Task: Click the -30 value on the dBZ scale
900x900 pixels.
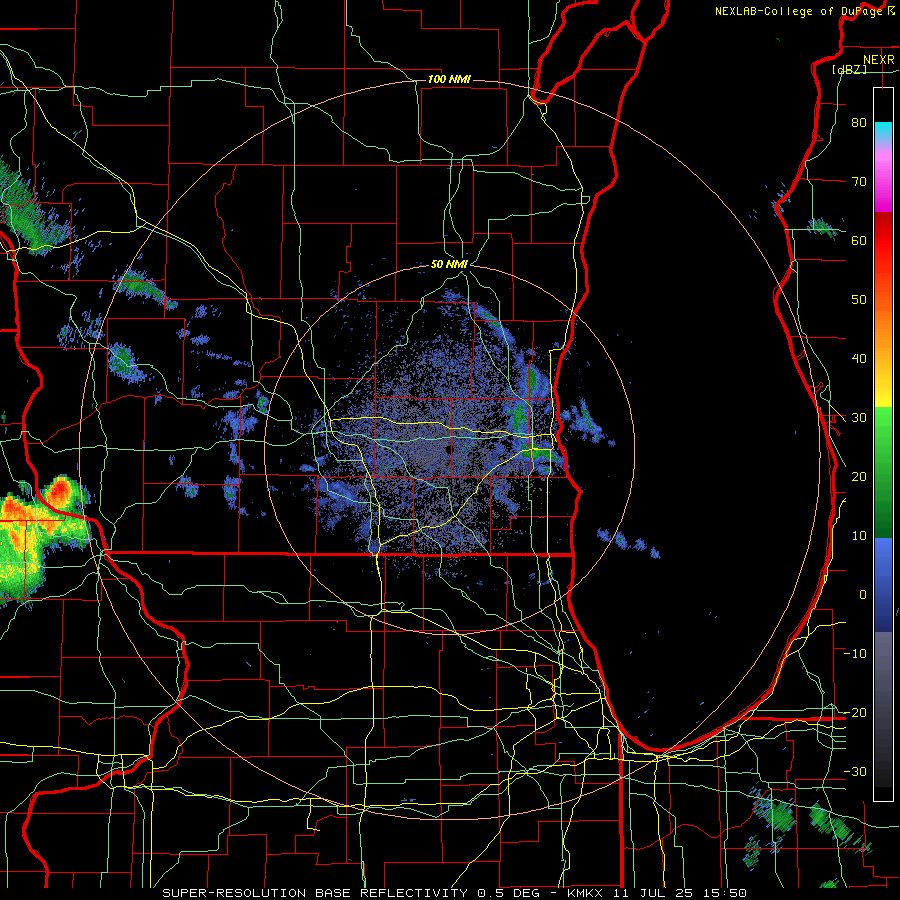Action: [x=855, y=771]
